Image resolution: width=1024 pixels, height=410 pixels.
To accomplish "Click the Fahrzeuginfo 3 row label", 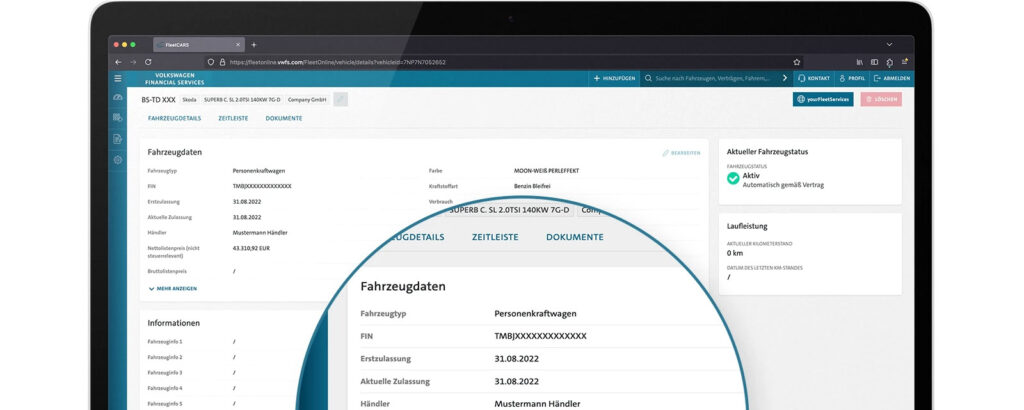I will point(165,372).
